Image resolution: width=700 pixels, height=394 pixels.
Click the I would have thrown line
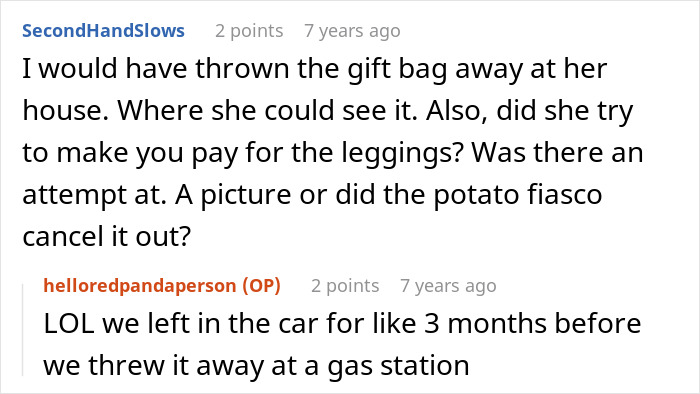click(315, 69)
